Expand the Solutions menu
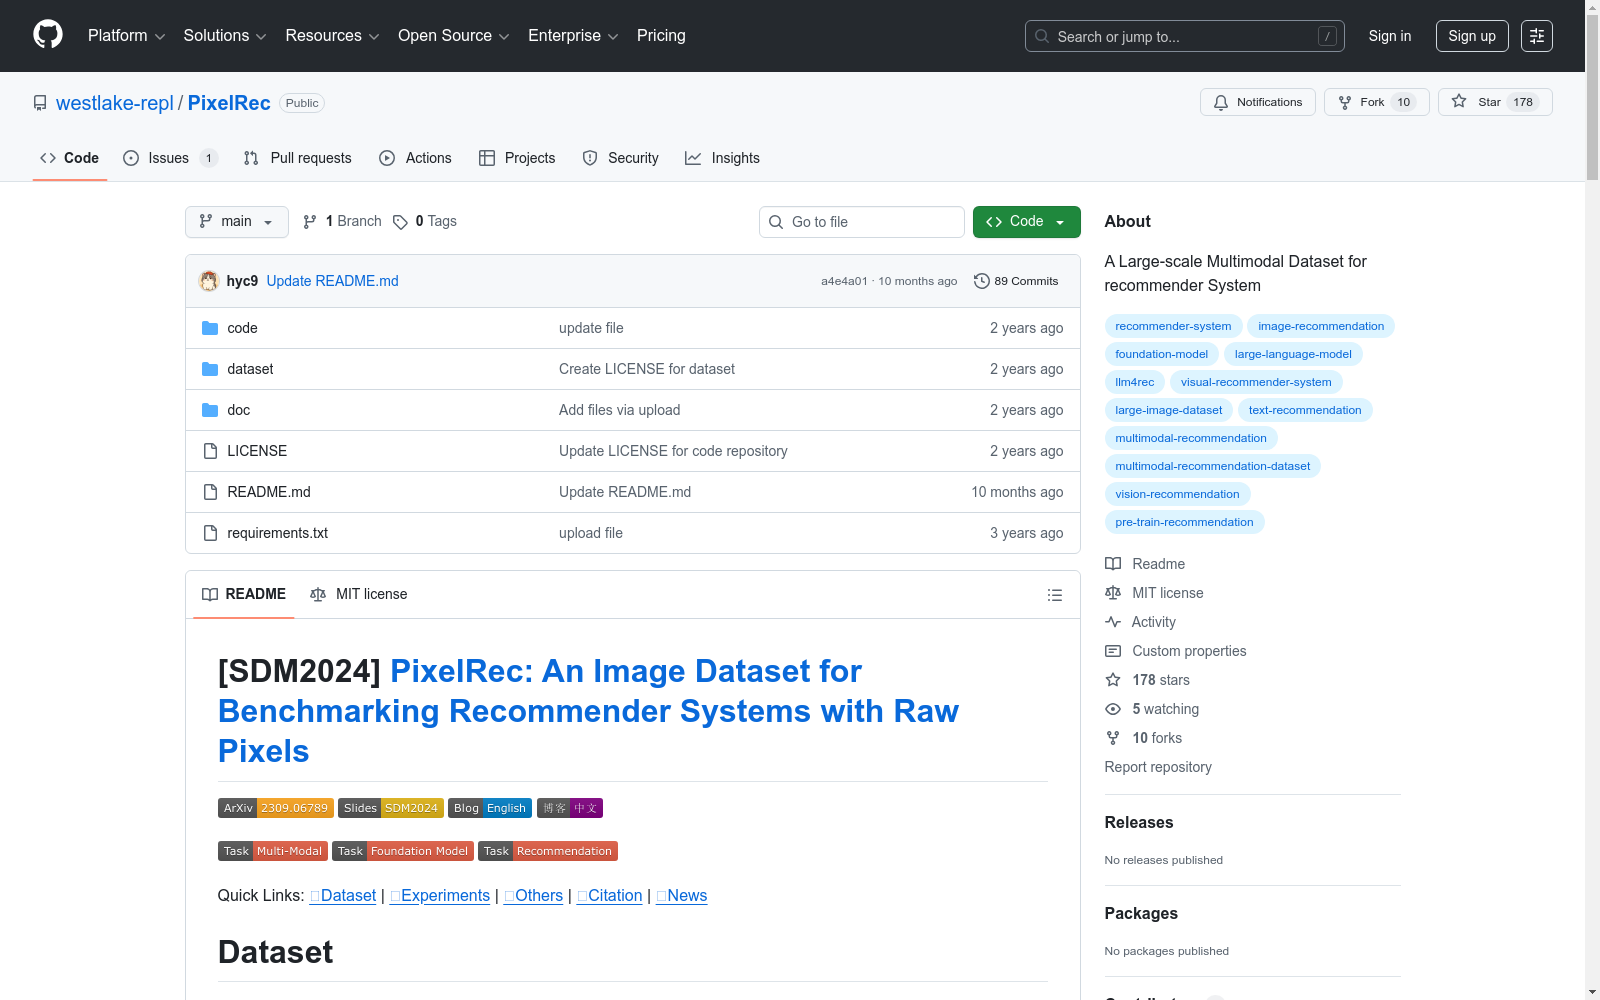 tap(225, 36)
